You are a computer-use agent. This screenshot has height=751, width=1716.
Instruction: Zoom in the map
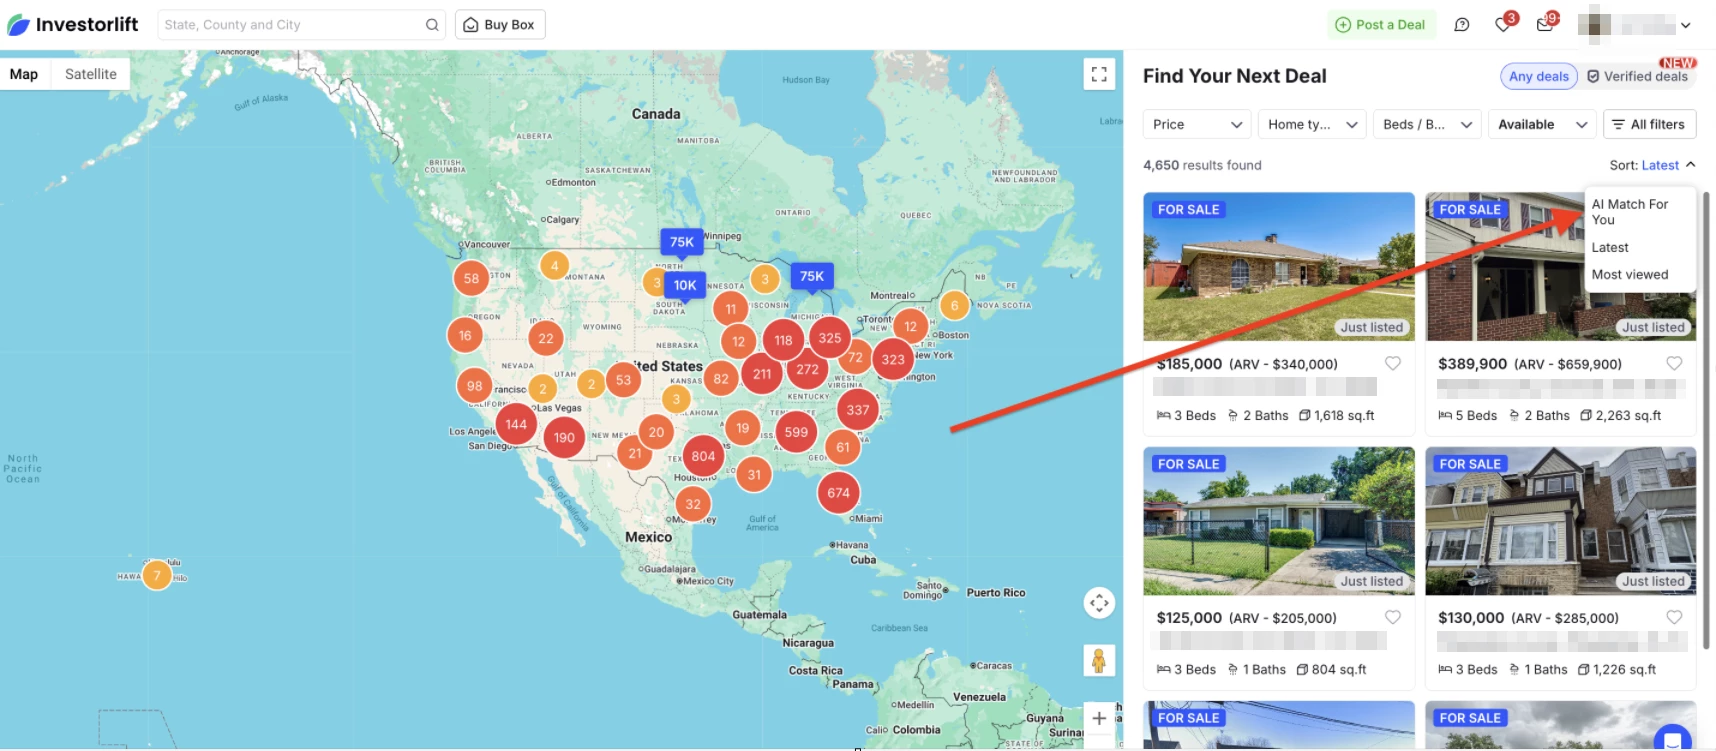click(x=1099, y=718)
